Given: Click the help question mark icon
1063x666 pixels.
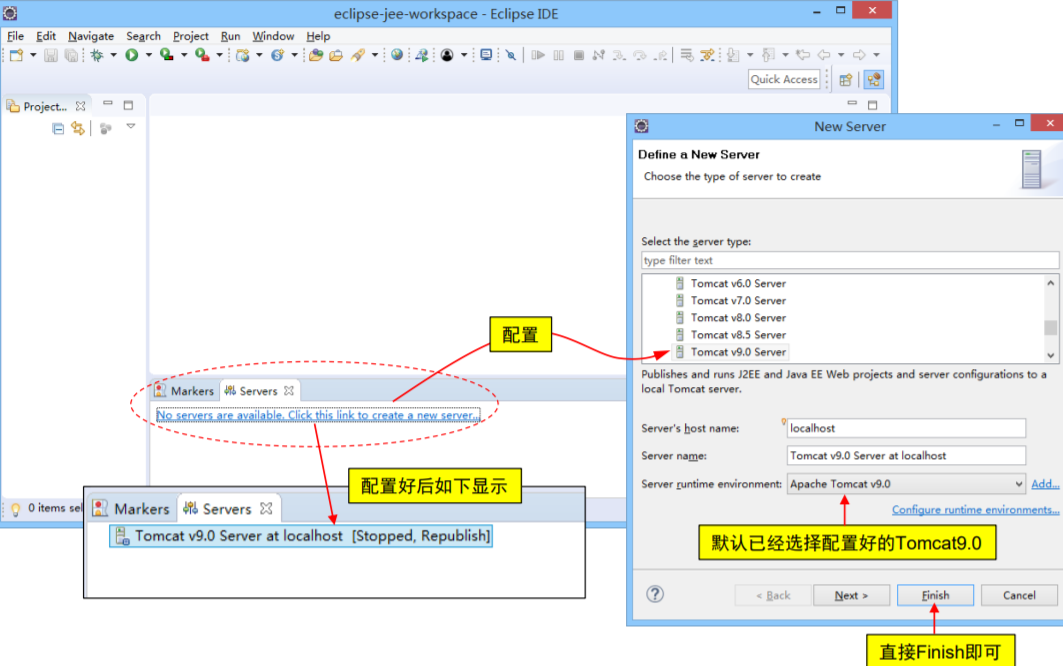Looking at the screenshot, I should tap(655, 594).
